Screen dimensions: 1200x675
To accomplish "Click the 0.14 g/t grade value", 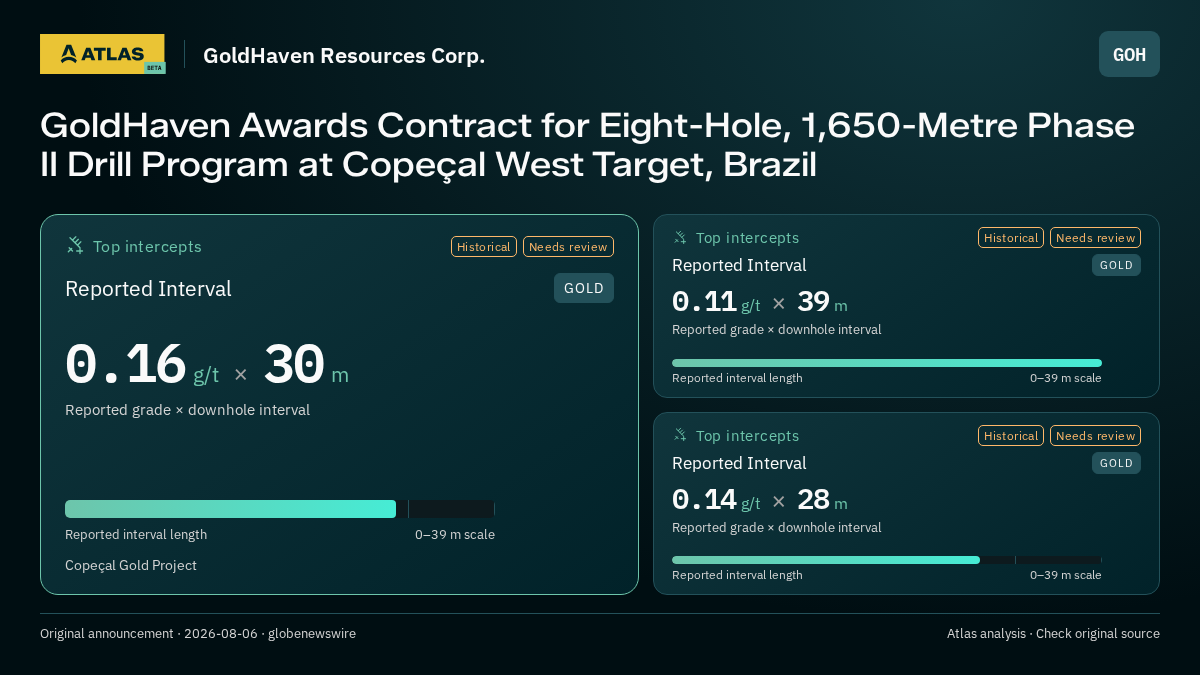I will [x=716, y=500].
